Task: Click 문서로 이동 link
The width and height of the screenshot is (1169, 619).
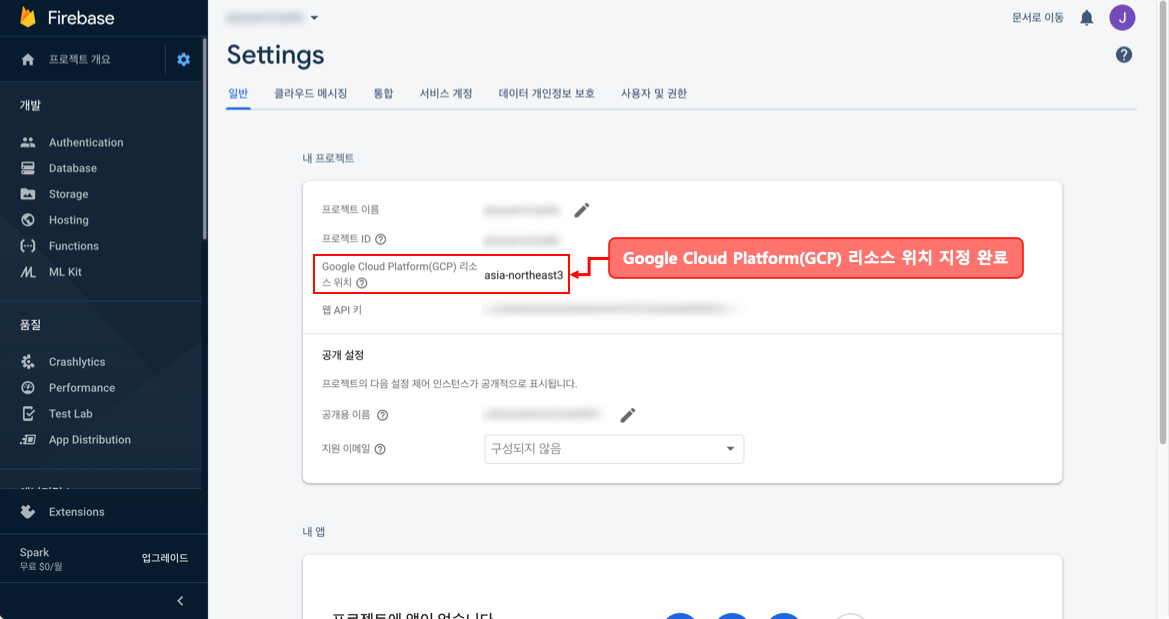Action: (x=1037, y=18)
